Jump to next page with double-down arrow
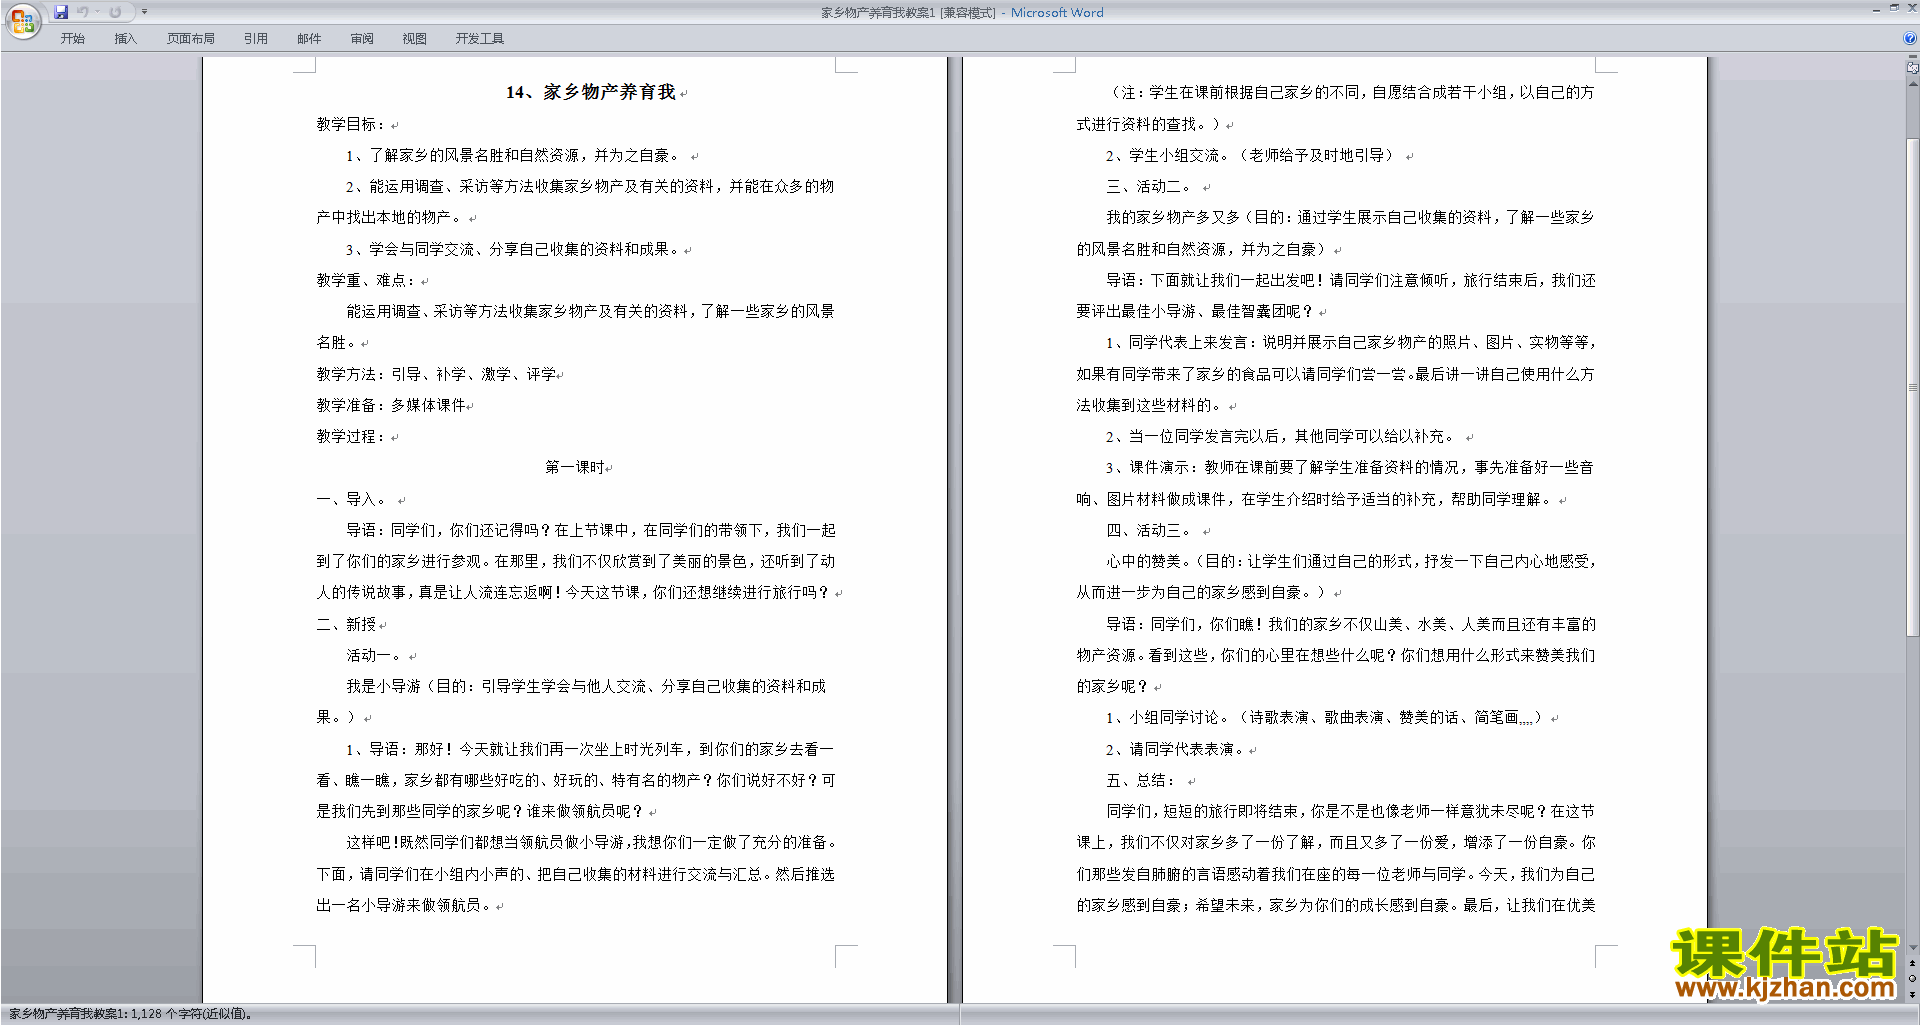The image size is (1920, 1025). 1912,995
